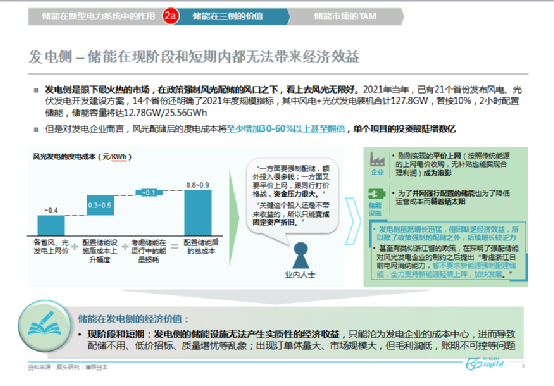Click the blue bordered conclusion text box

tap(448, 251)
